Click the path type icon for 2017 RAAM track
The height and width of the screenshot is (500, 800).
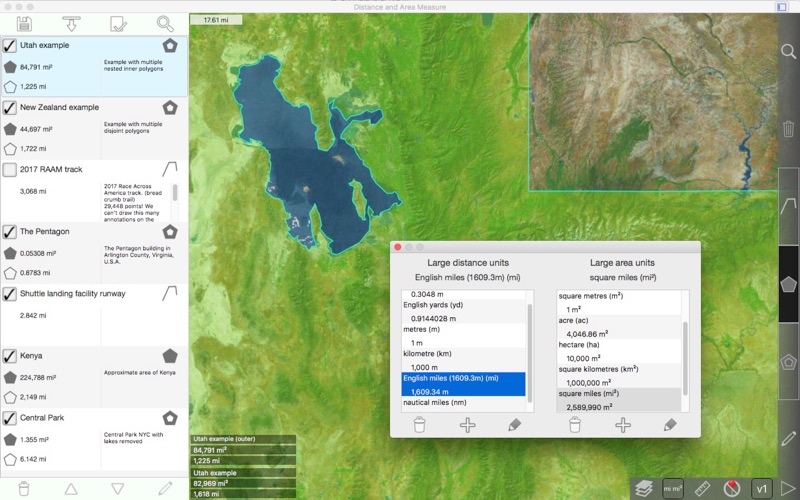(170, 169)
